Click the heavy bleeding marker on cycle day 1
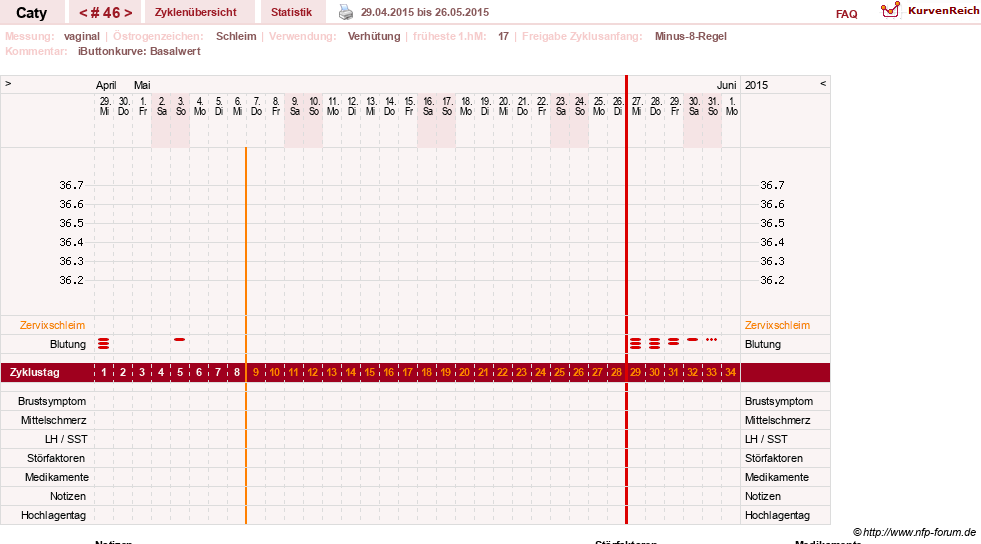The image size is (981, 544). coord(104,343)
